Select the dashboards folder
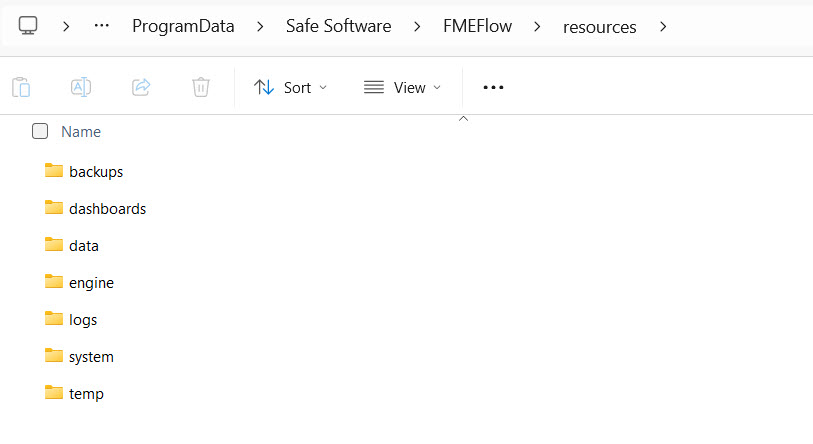Viewport: 813px width, 444px height. coord(107,209)
